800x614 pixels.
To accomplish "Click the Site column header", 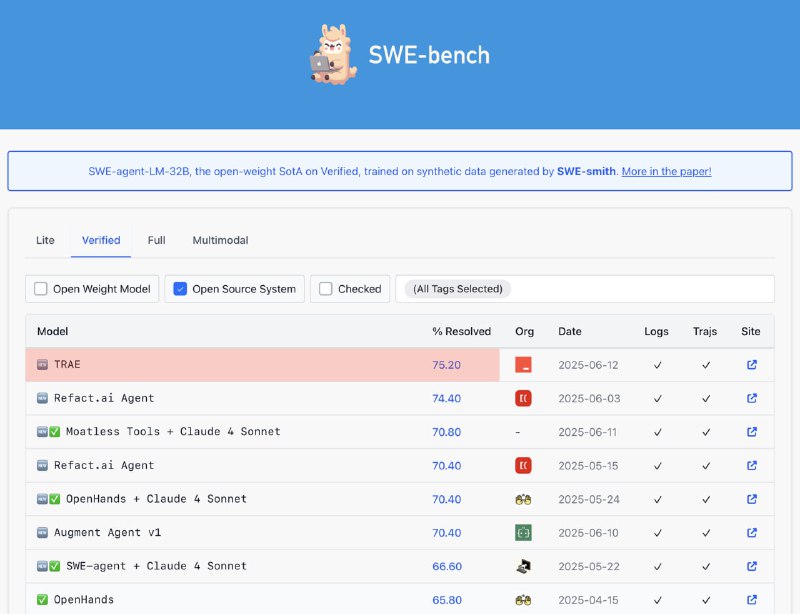I will pyautogui.click(x=751, y=331).
